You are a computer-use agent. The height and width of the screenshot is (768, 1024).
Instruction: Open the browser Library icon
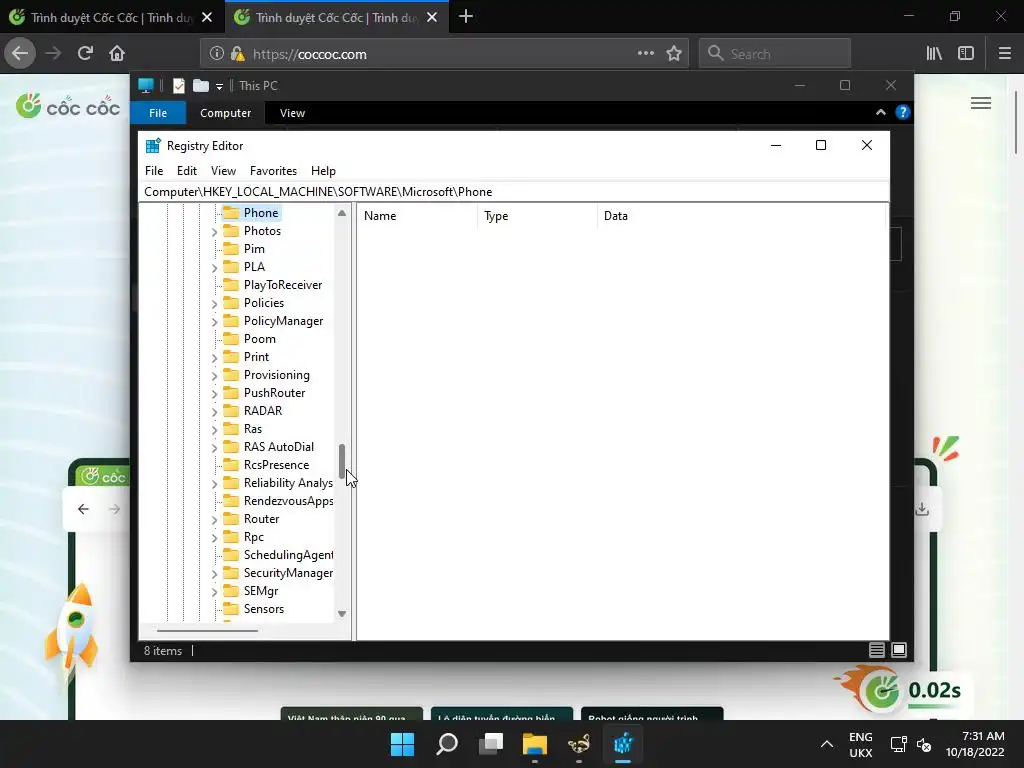click(934, 54)
